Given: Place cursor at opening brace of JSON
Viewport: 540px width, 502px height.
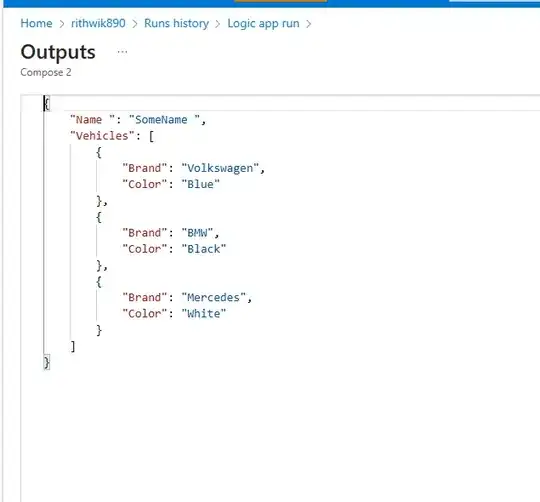Looking at the screenshot, I should (x=47, y=103).
